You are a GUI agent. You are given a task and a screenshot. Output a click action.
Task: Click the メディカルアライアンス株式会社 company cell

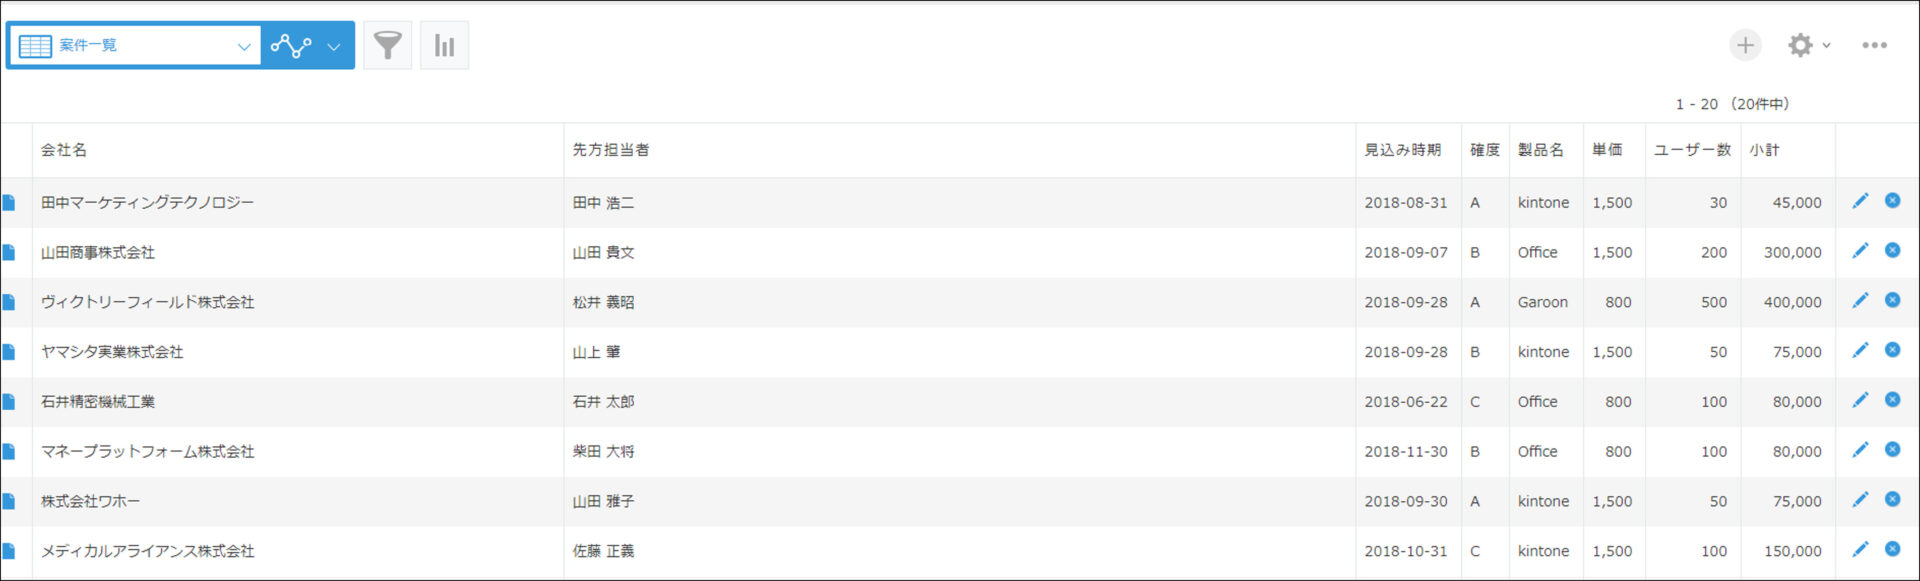click(298, 551)
